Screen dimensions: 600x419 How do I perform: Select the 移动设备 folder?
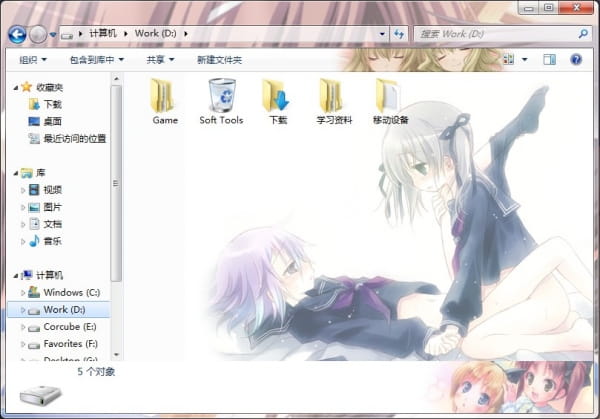tap(390, 102)
